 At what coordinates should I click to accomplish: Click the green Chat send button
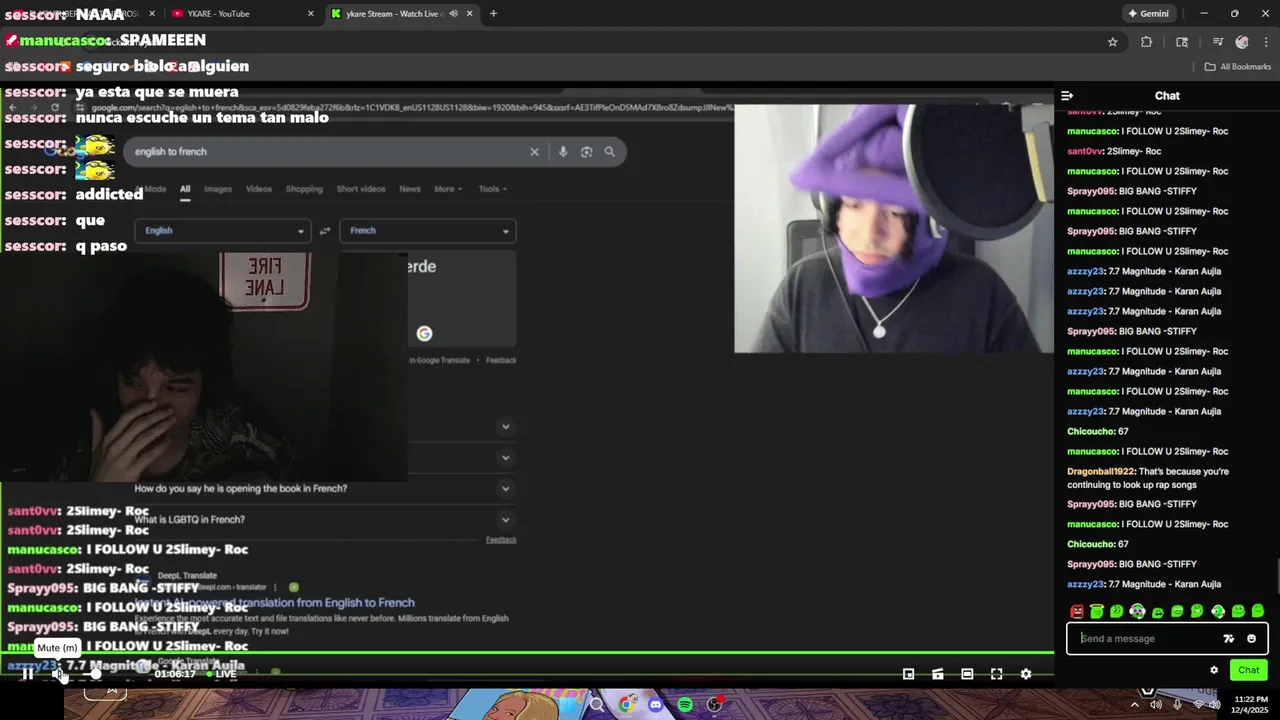[1249, 670]
